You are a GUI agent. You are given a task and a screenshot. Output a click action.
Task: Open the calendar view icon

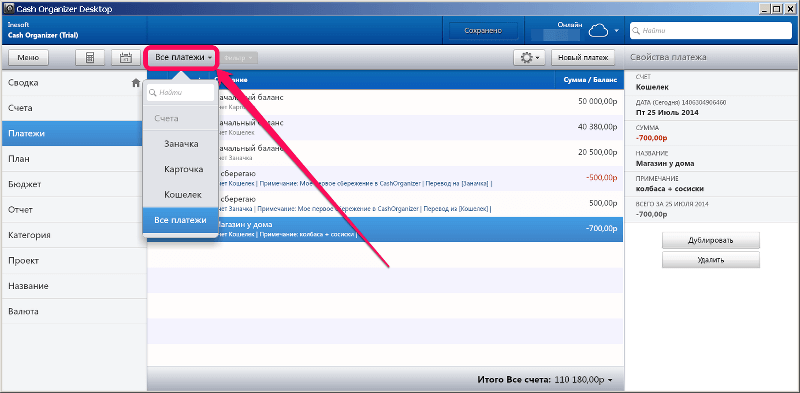[x=126, y=58]
